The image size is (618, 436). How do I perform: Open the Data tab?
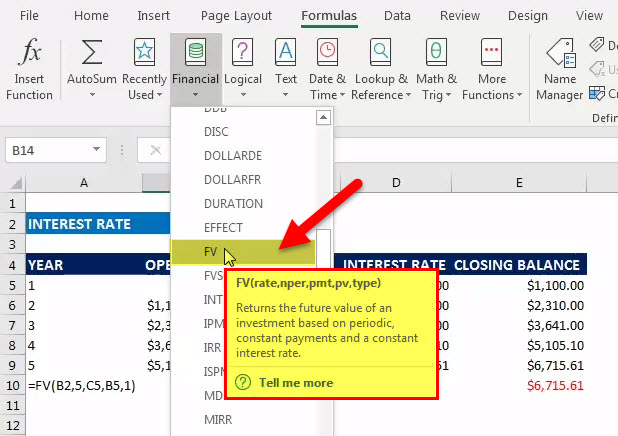click(397, 16)
